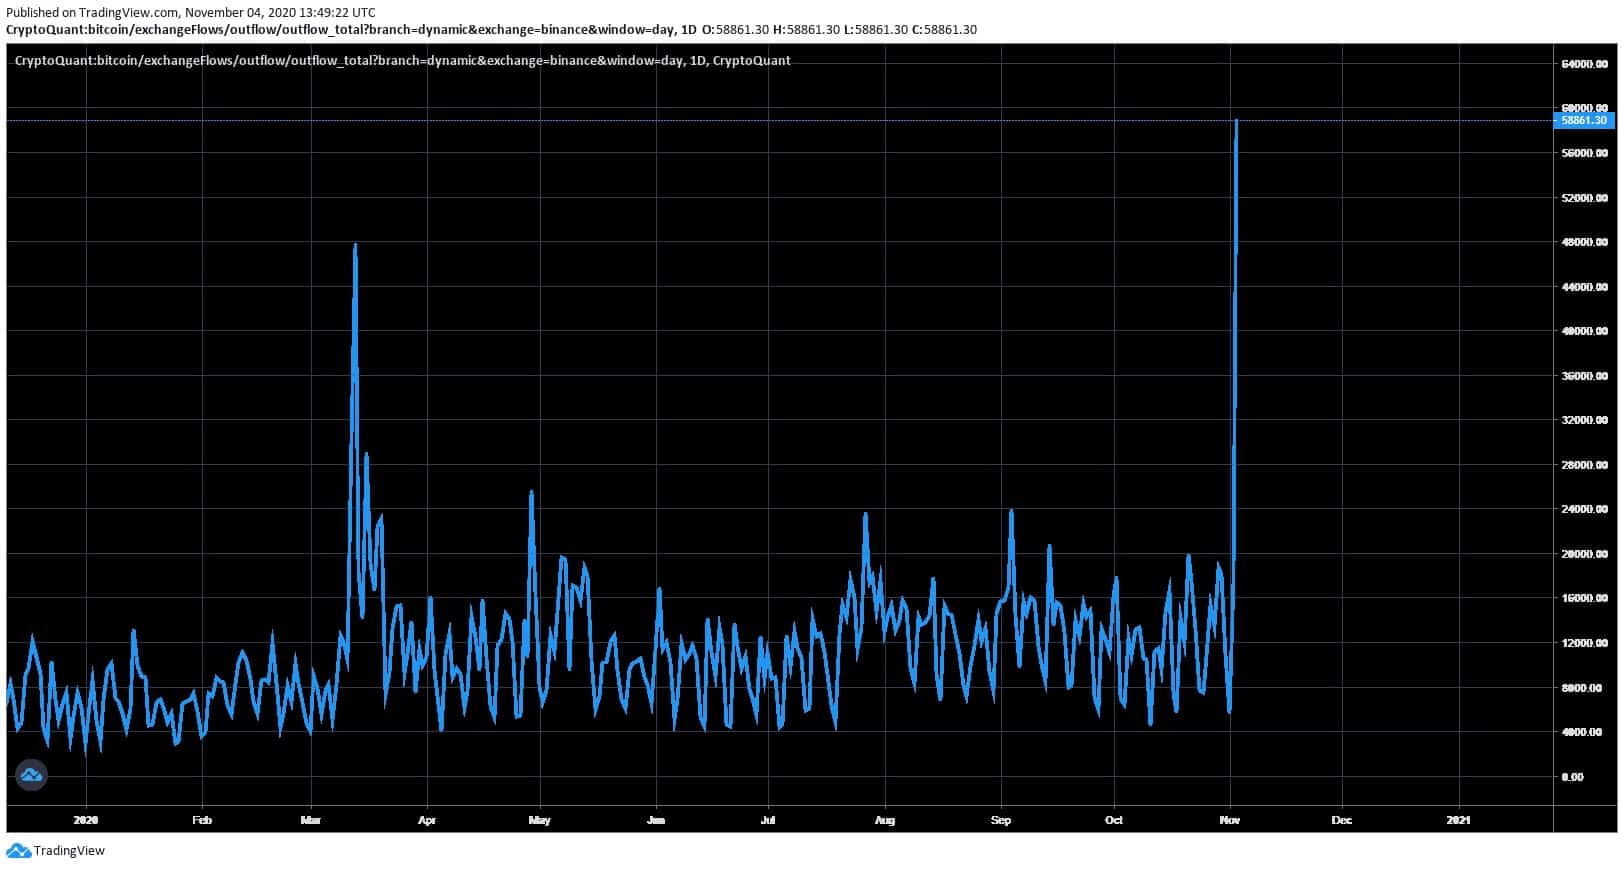This screenshot has height=869, width=1624.
Task: Click the 0.00 price scale label
Action: click(x=1572, y=777)
